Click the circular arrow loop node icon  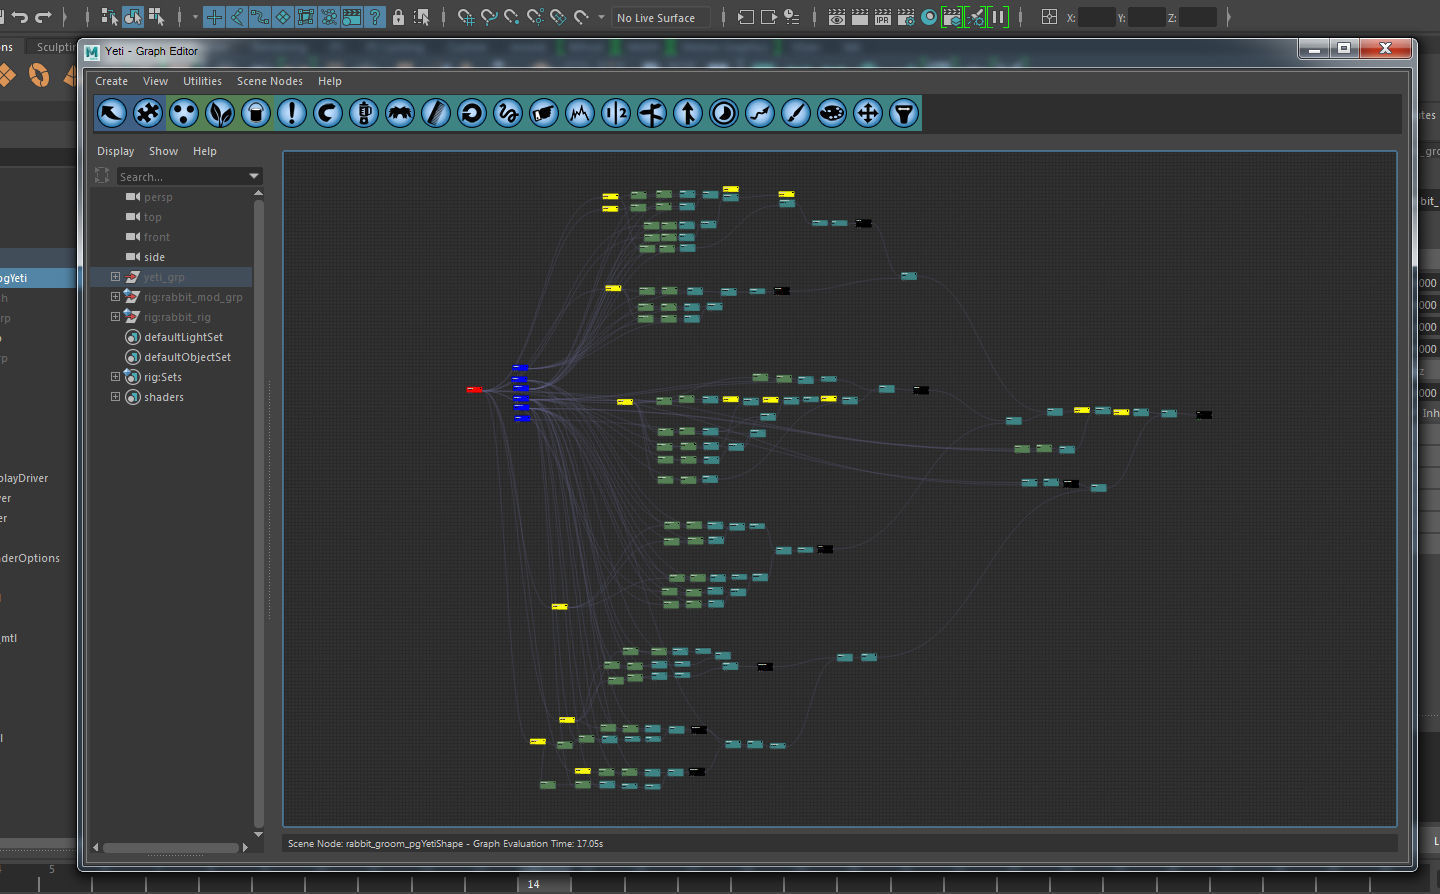coord(472,113)
